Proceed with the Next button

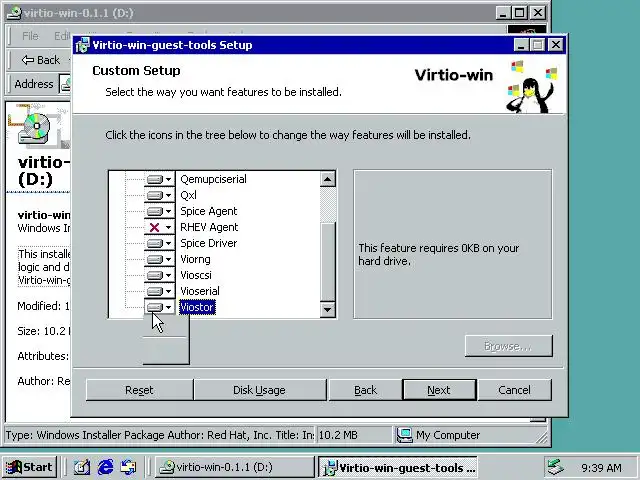tap(439, 390)
